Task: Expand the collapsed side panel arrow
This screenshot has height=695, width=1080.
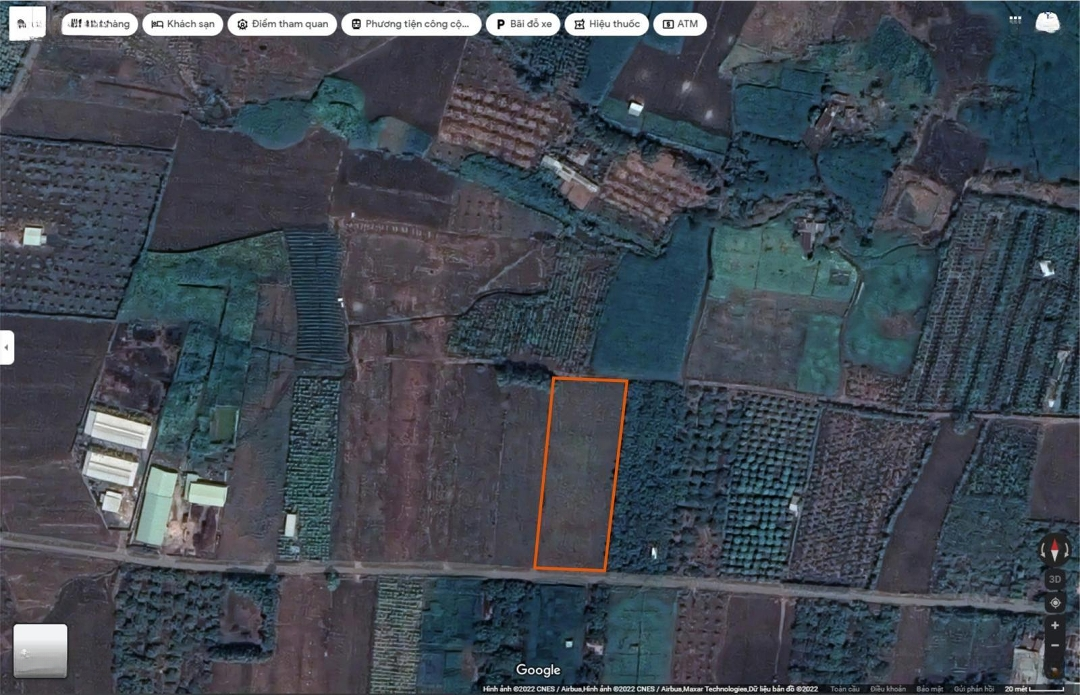Action: tap(7, 347)
